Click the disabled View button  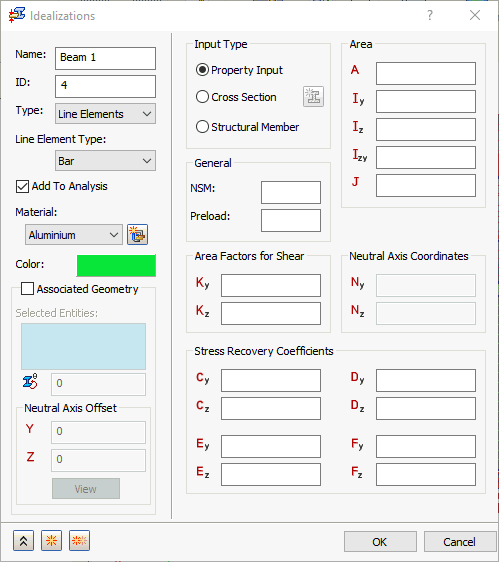pyautogui.click(x=86, y=489)
